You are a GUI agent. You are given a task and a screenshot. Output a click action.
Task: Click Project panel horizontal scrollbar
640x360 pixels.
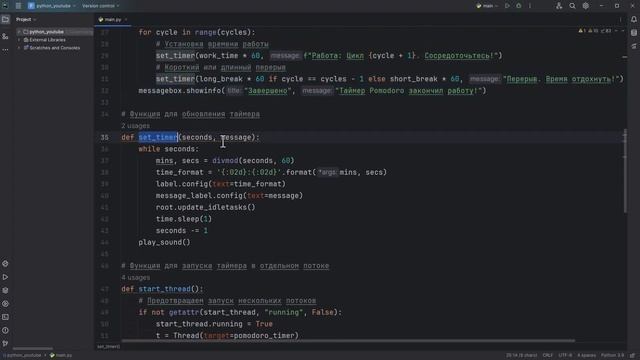pyautogui.click(x=33, y=349)
